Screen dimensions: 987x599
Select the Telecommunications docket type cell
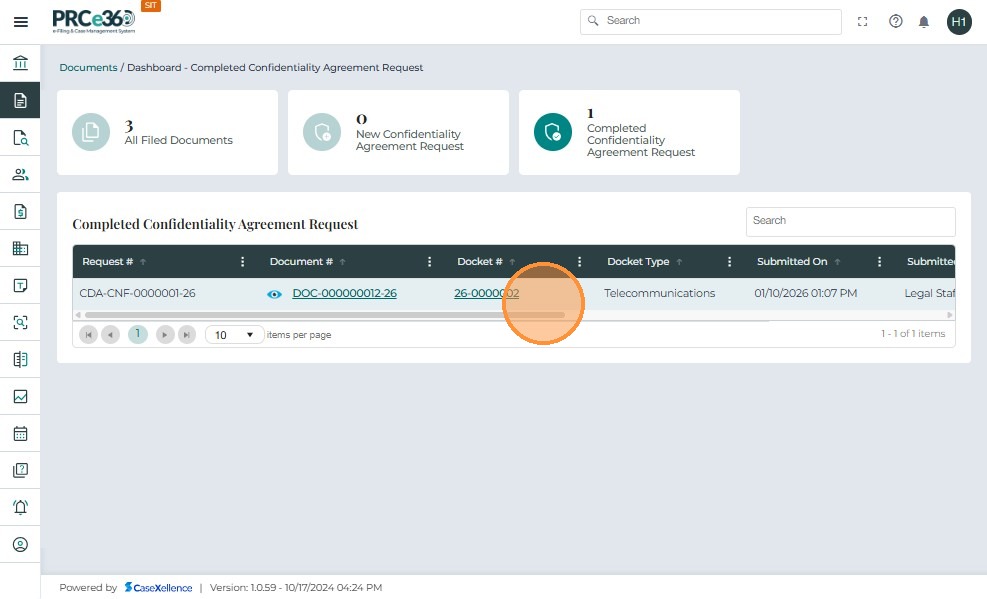click(659, 293)
